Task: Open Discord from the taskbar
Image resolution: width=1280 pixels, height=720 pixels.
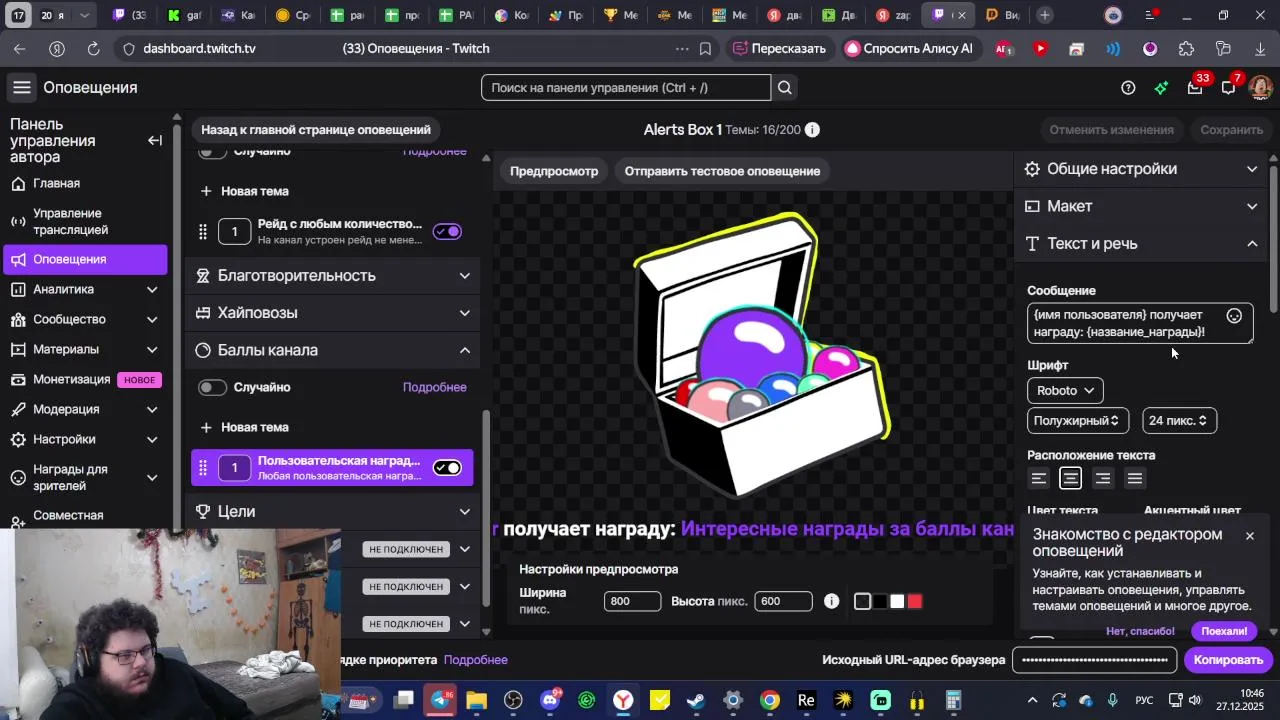Action: [x=550, y=700]
